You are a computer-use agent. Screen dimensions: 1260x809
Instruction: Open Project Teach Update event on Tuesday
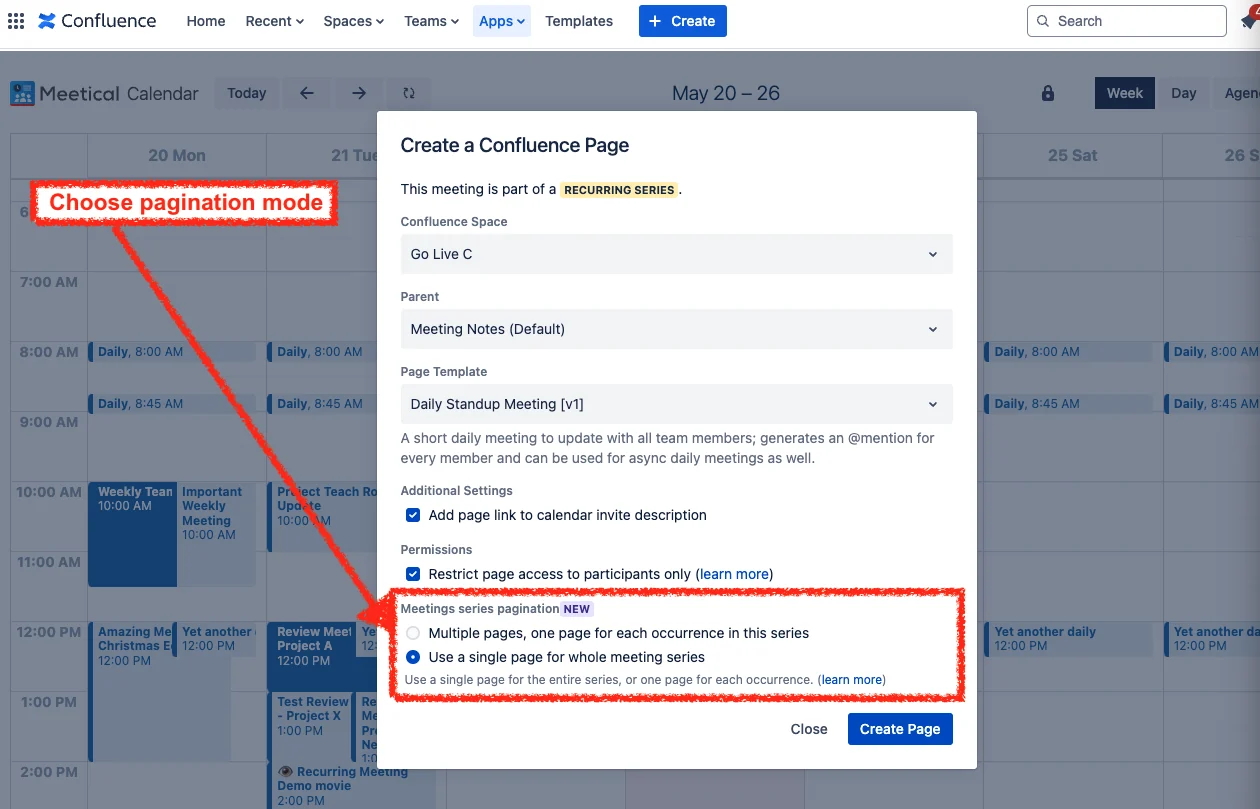pos(322,517)
